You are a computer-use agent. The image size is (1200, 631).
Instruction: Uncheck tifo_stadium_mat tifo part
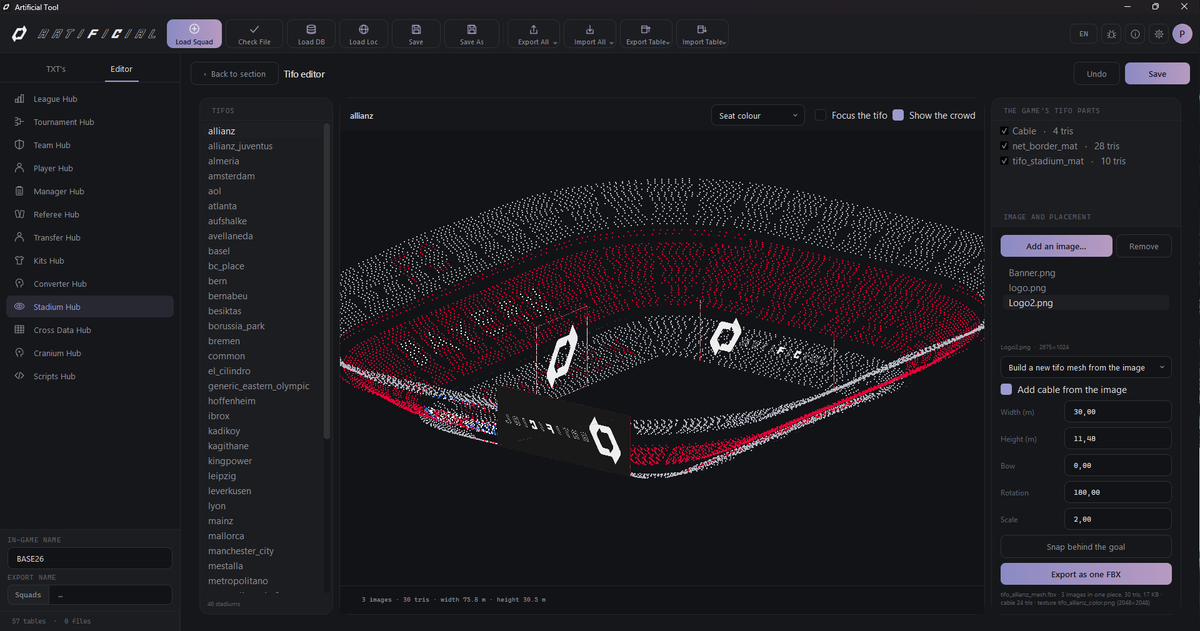[x=1005, y=161]
